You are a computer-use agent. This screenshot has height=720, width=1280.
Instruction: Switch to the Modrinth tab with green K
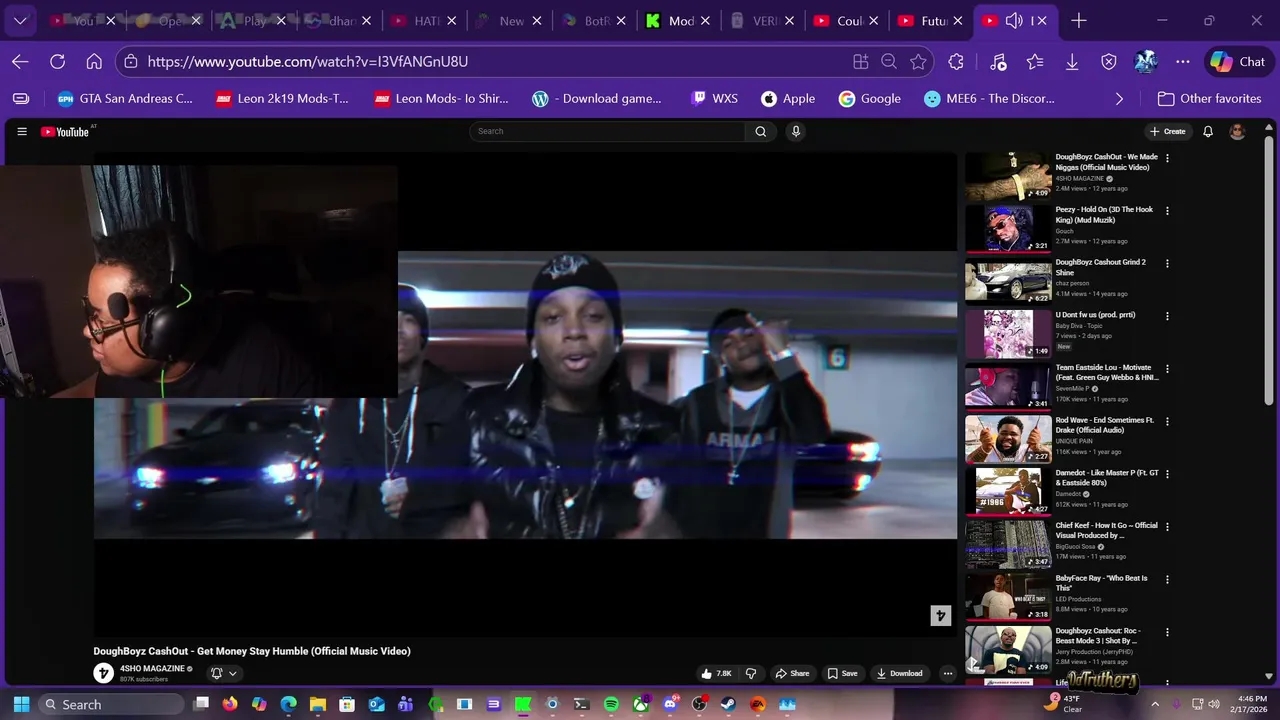click(x=680, y=20)
